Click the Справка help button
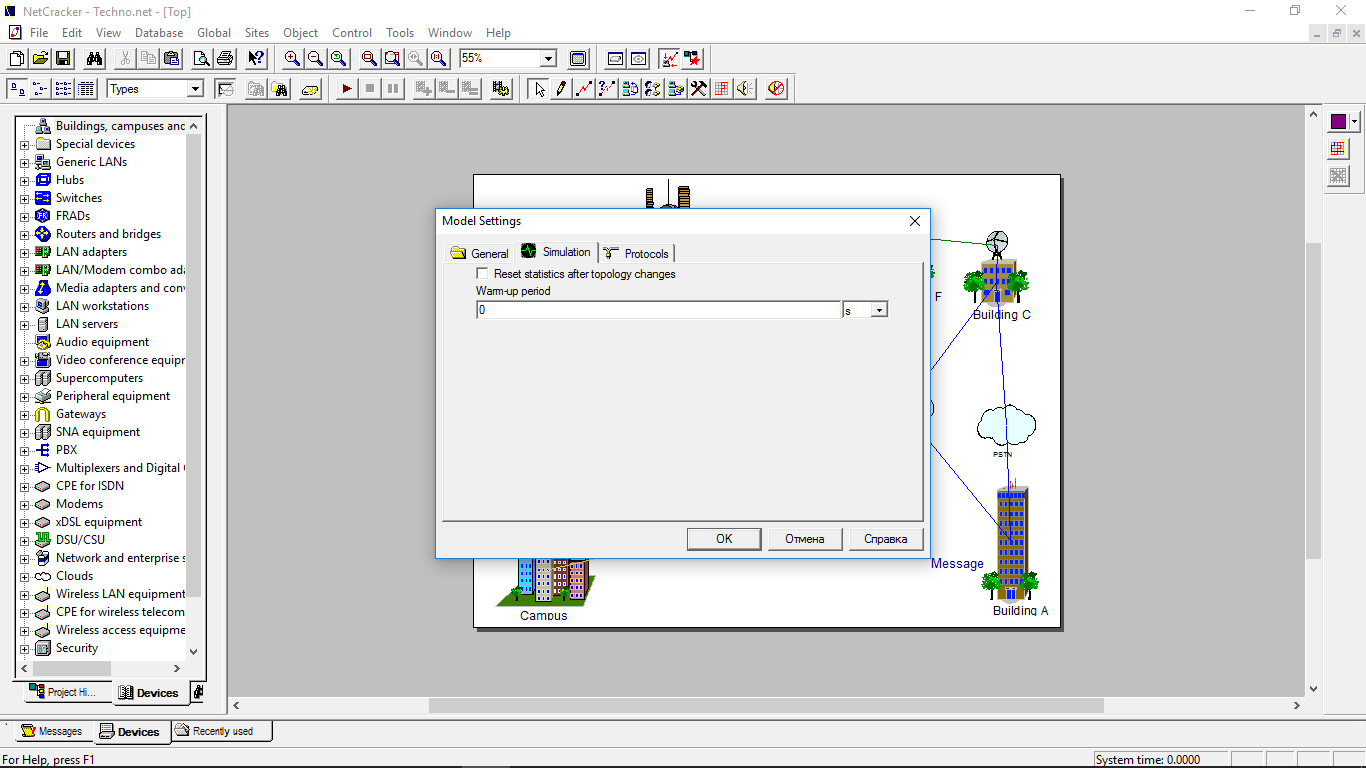Viewport: 1366px width, 768px height. [886, 539]
